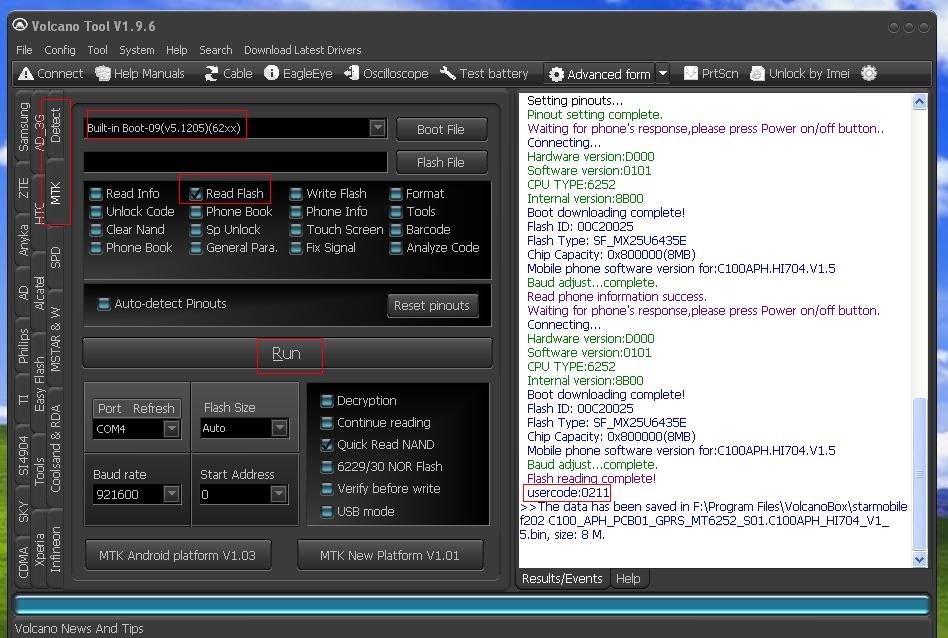This screenshot has width=948, height=638.
Task: Toggle Auto-detect Pinouts checkbox
Action: [x=104, y=304]
